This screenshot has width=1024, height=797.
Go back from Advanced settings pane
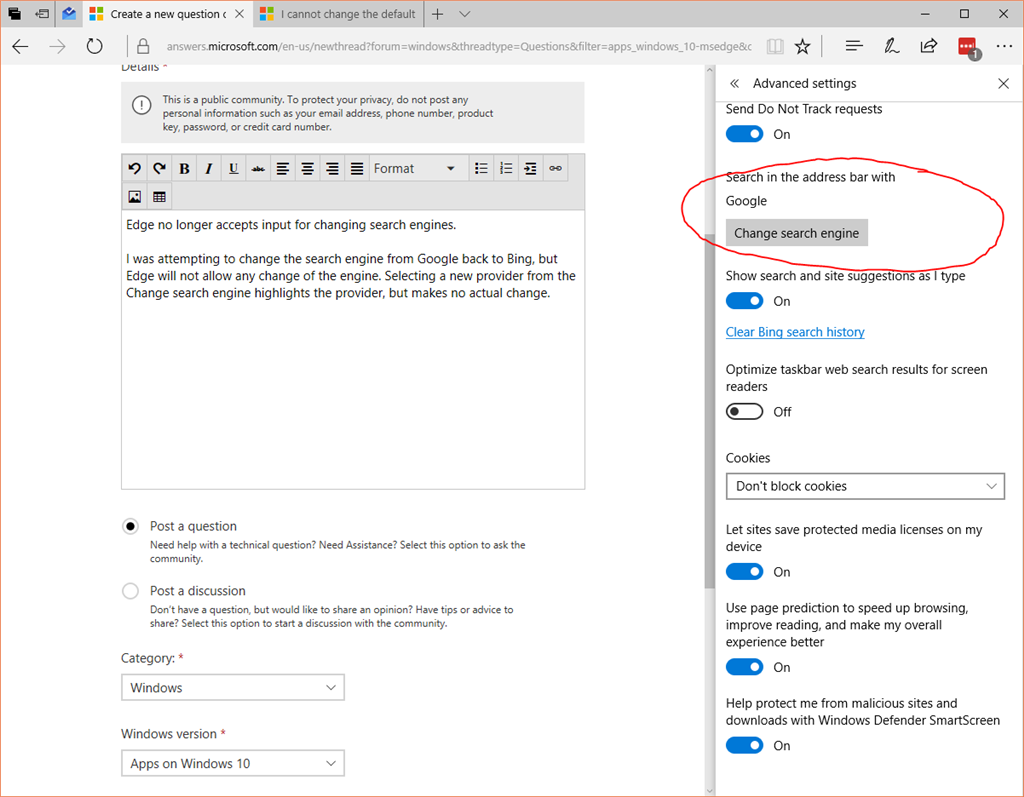click(735, 84)
